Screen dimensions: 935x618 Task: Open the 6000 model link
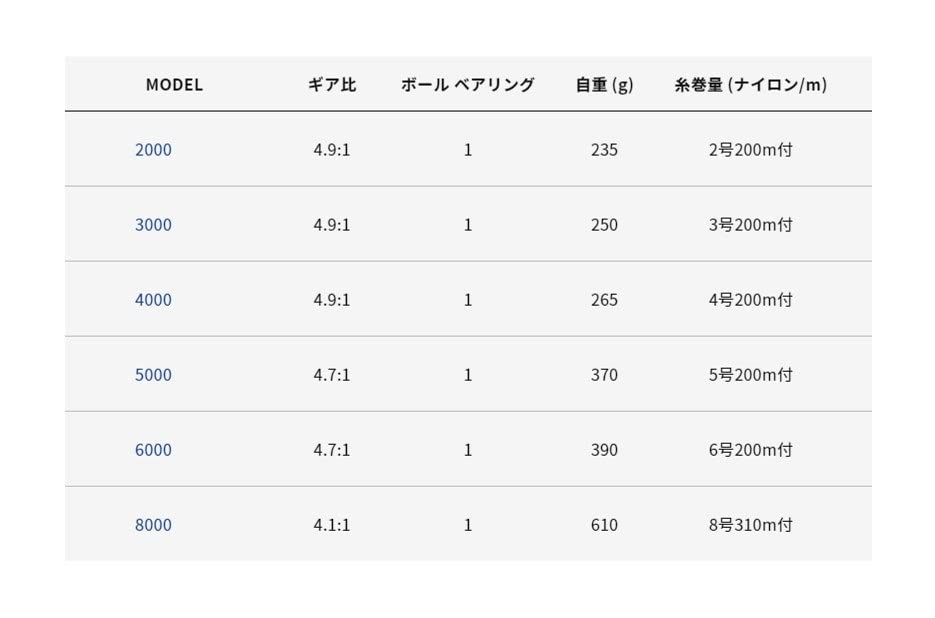pyautogui.click(x=153, y=450)
